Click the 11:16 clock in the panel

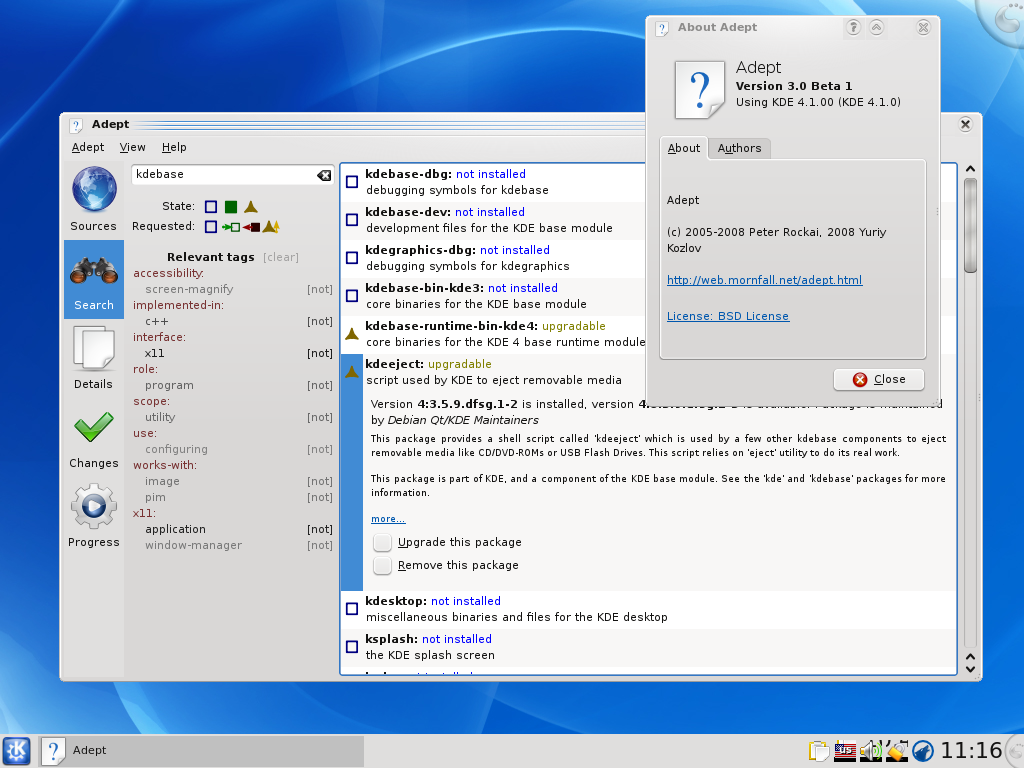click(970, 751)
